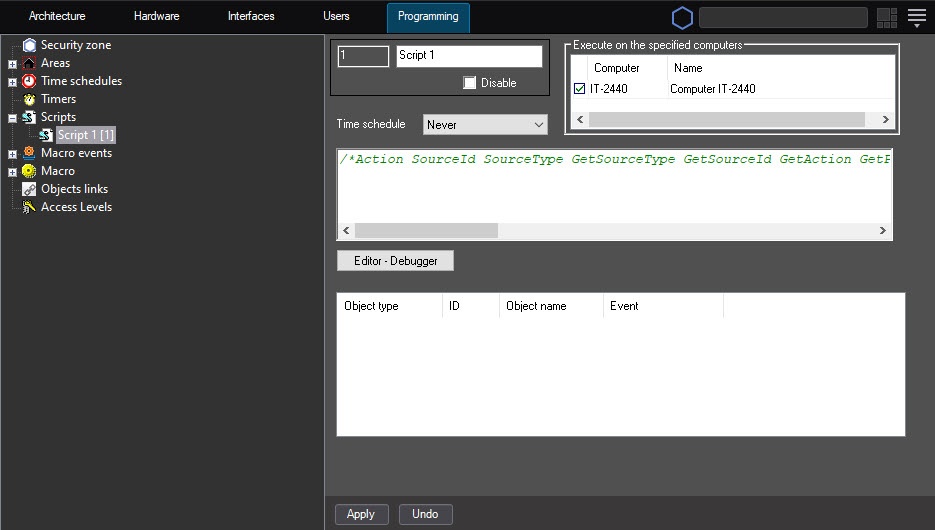Open the hamburger menu icon top right
This screenshot has height=530, width=935.
(916, 17)
